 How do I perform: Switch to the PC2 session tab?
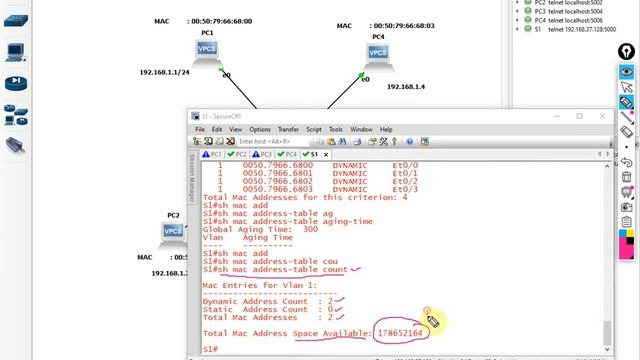237,154
